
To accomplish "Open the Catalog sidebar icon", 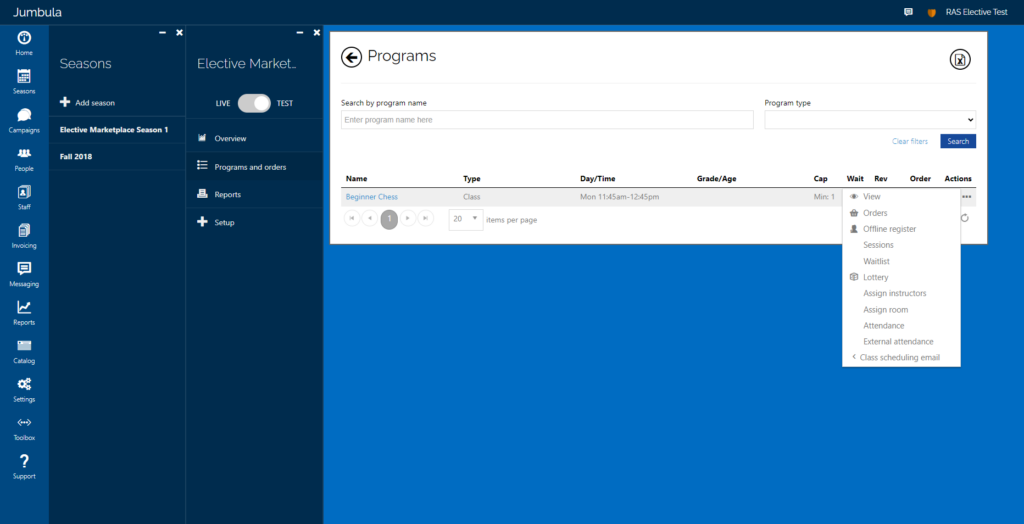I will (x=24, y=350).
